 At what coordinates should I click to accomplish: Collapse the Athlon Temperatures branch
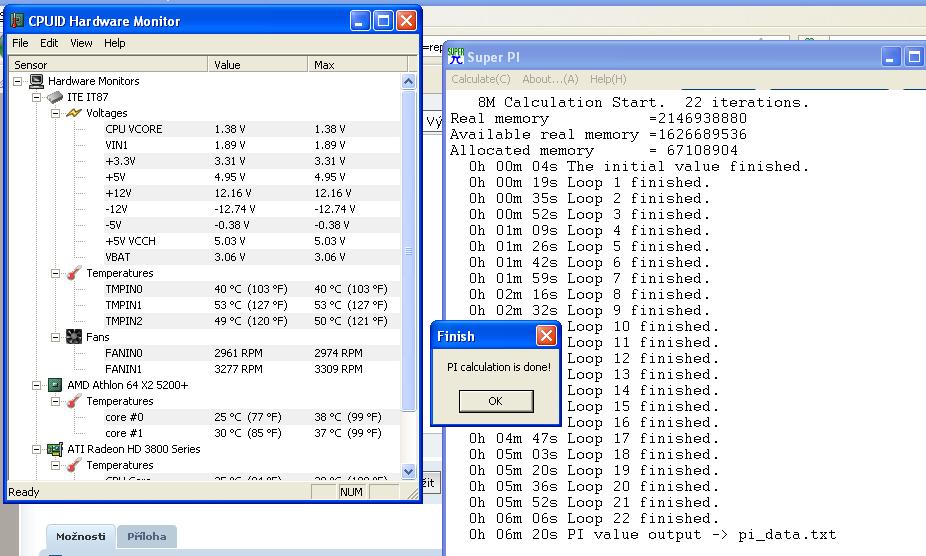click(x=56, y=401)
